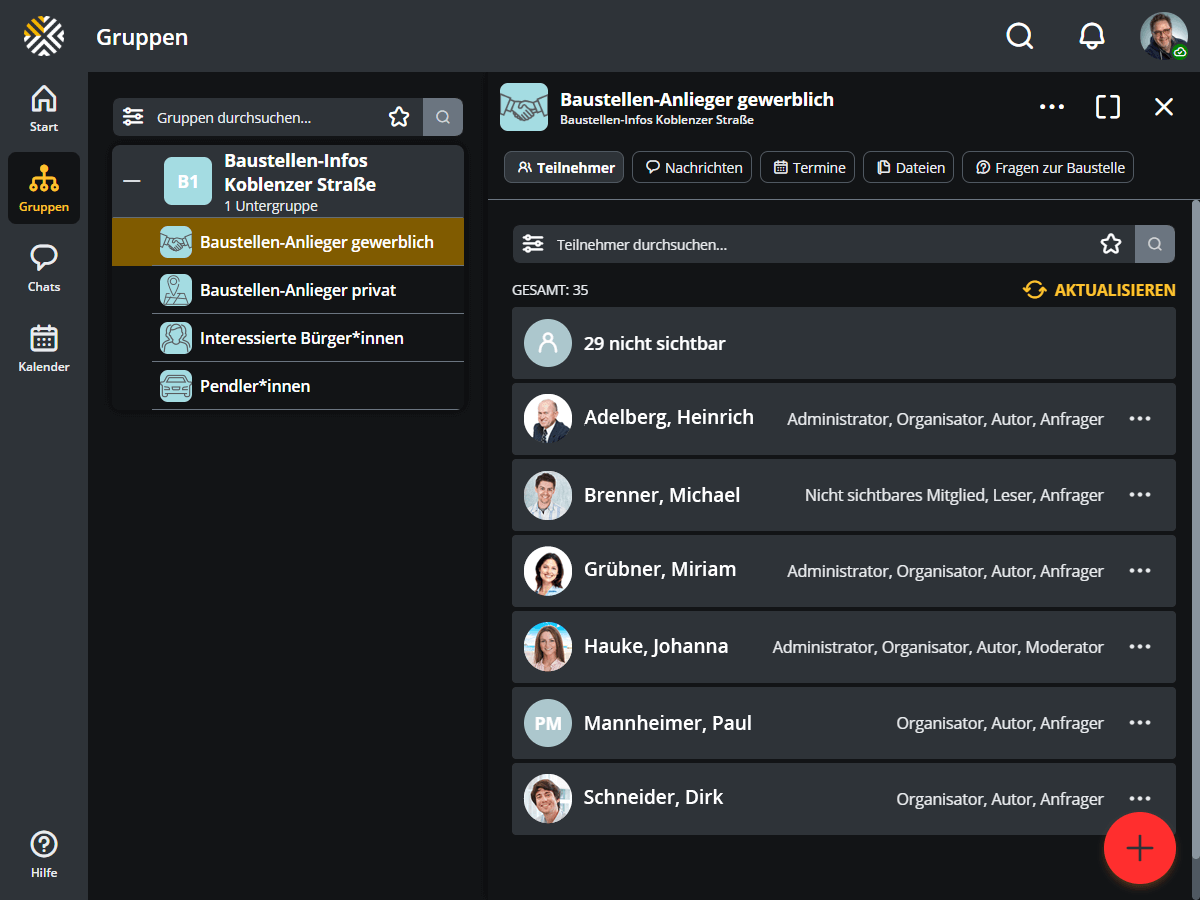Open group header three-dot menu
Image resolution: width=1200 pixels, height=900 pixels.
1052,107
